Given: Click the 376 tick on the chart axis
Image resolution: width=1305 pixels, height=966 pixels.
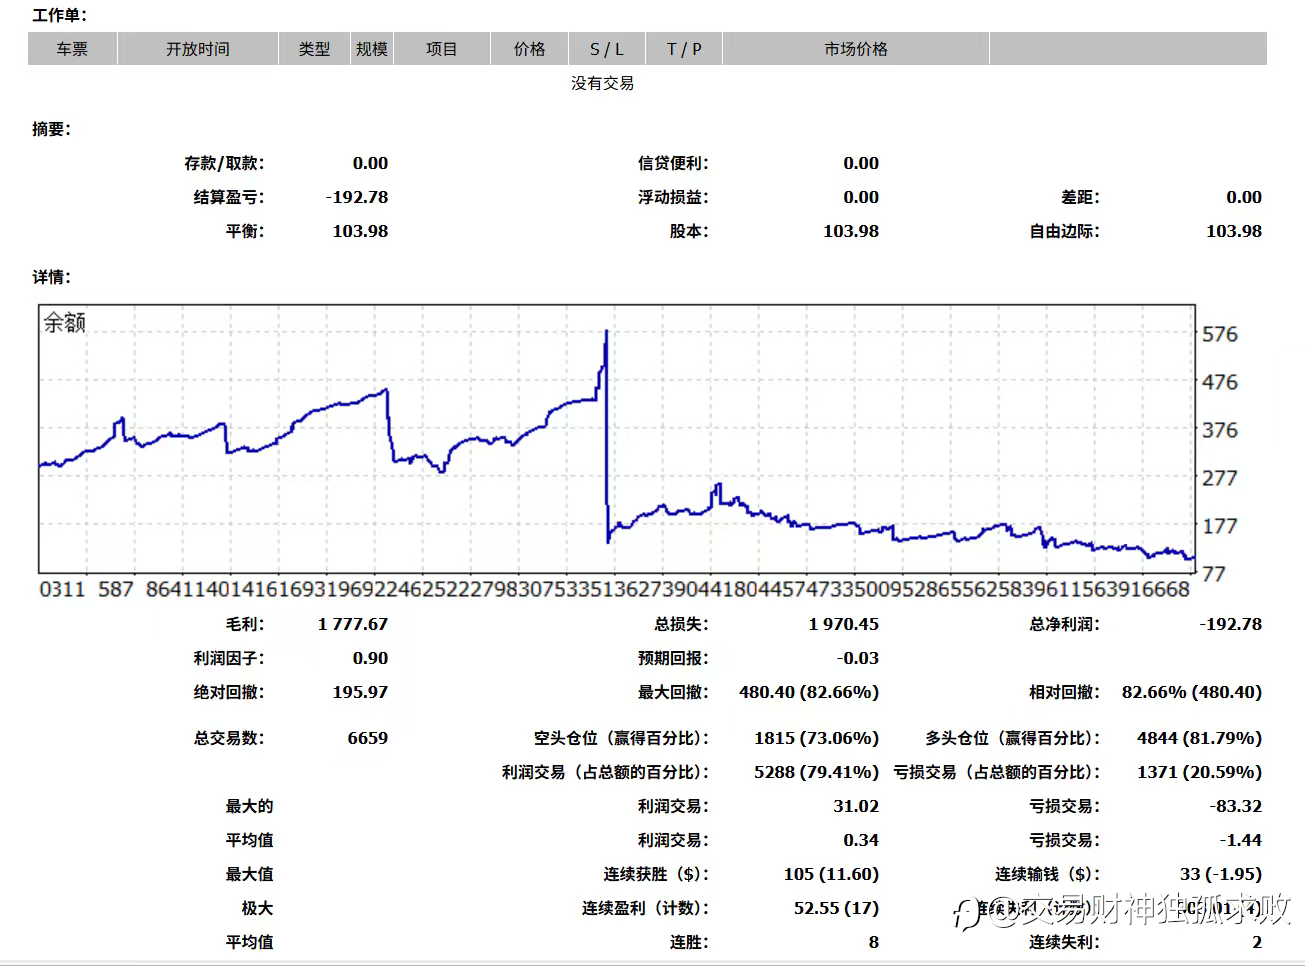Looking at the screenshot, I should coord(1220,430).
